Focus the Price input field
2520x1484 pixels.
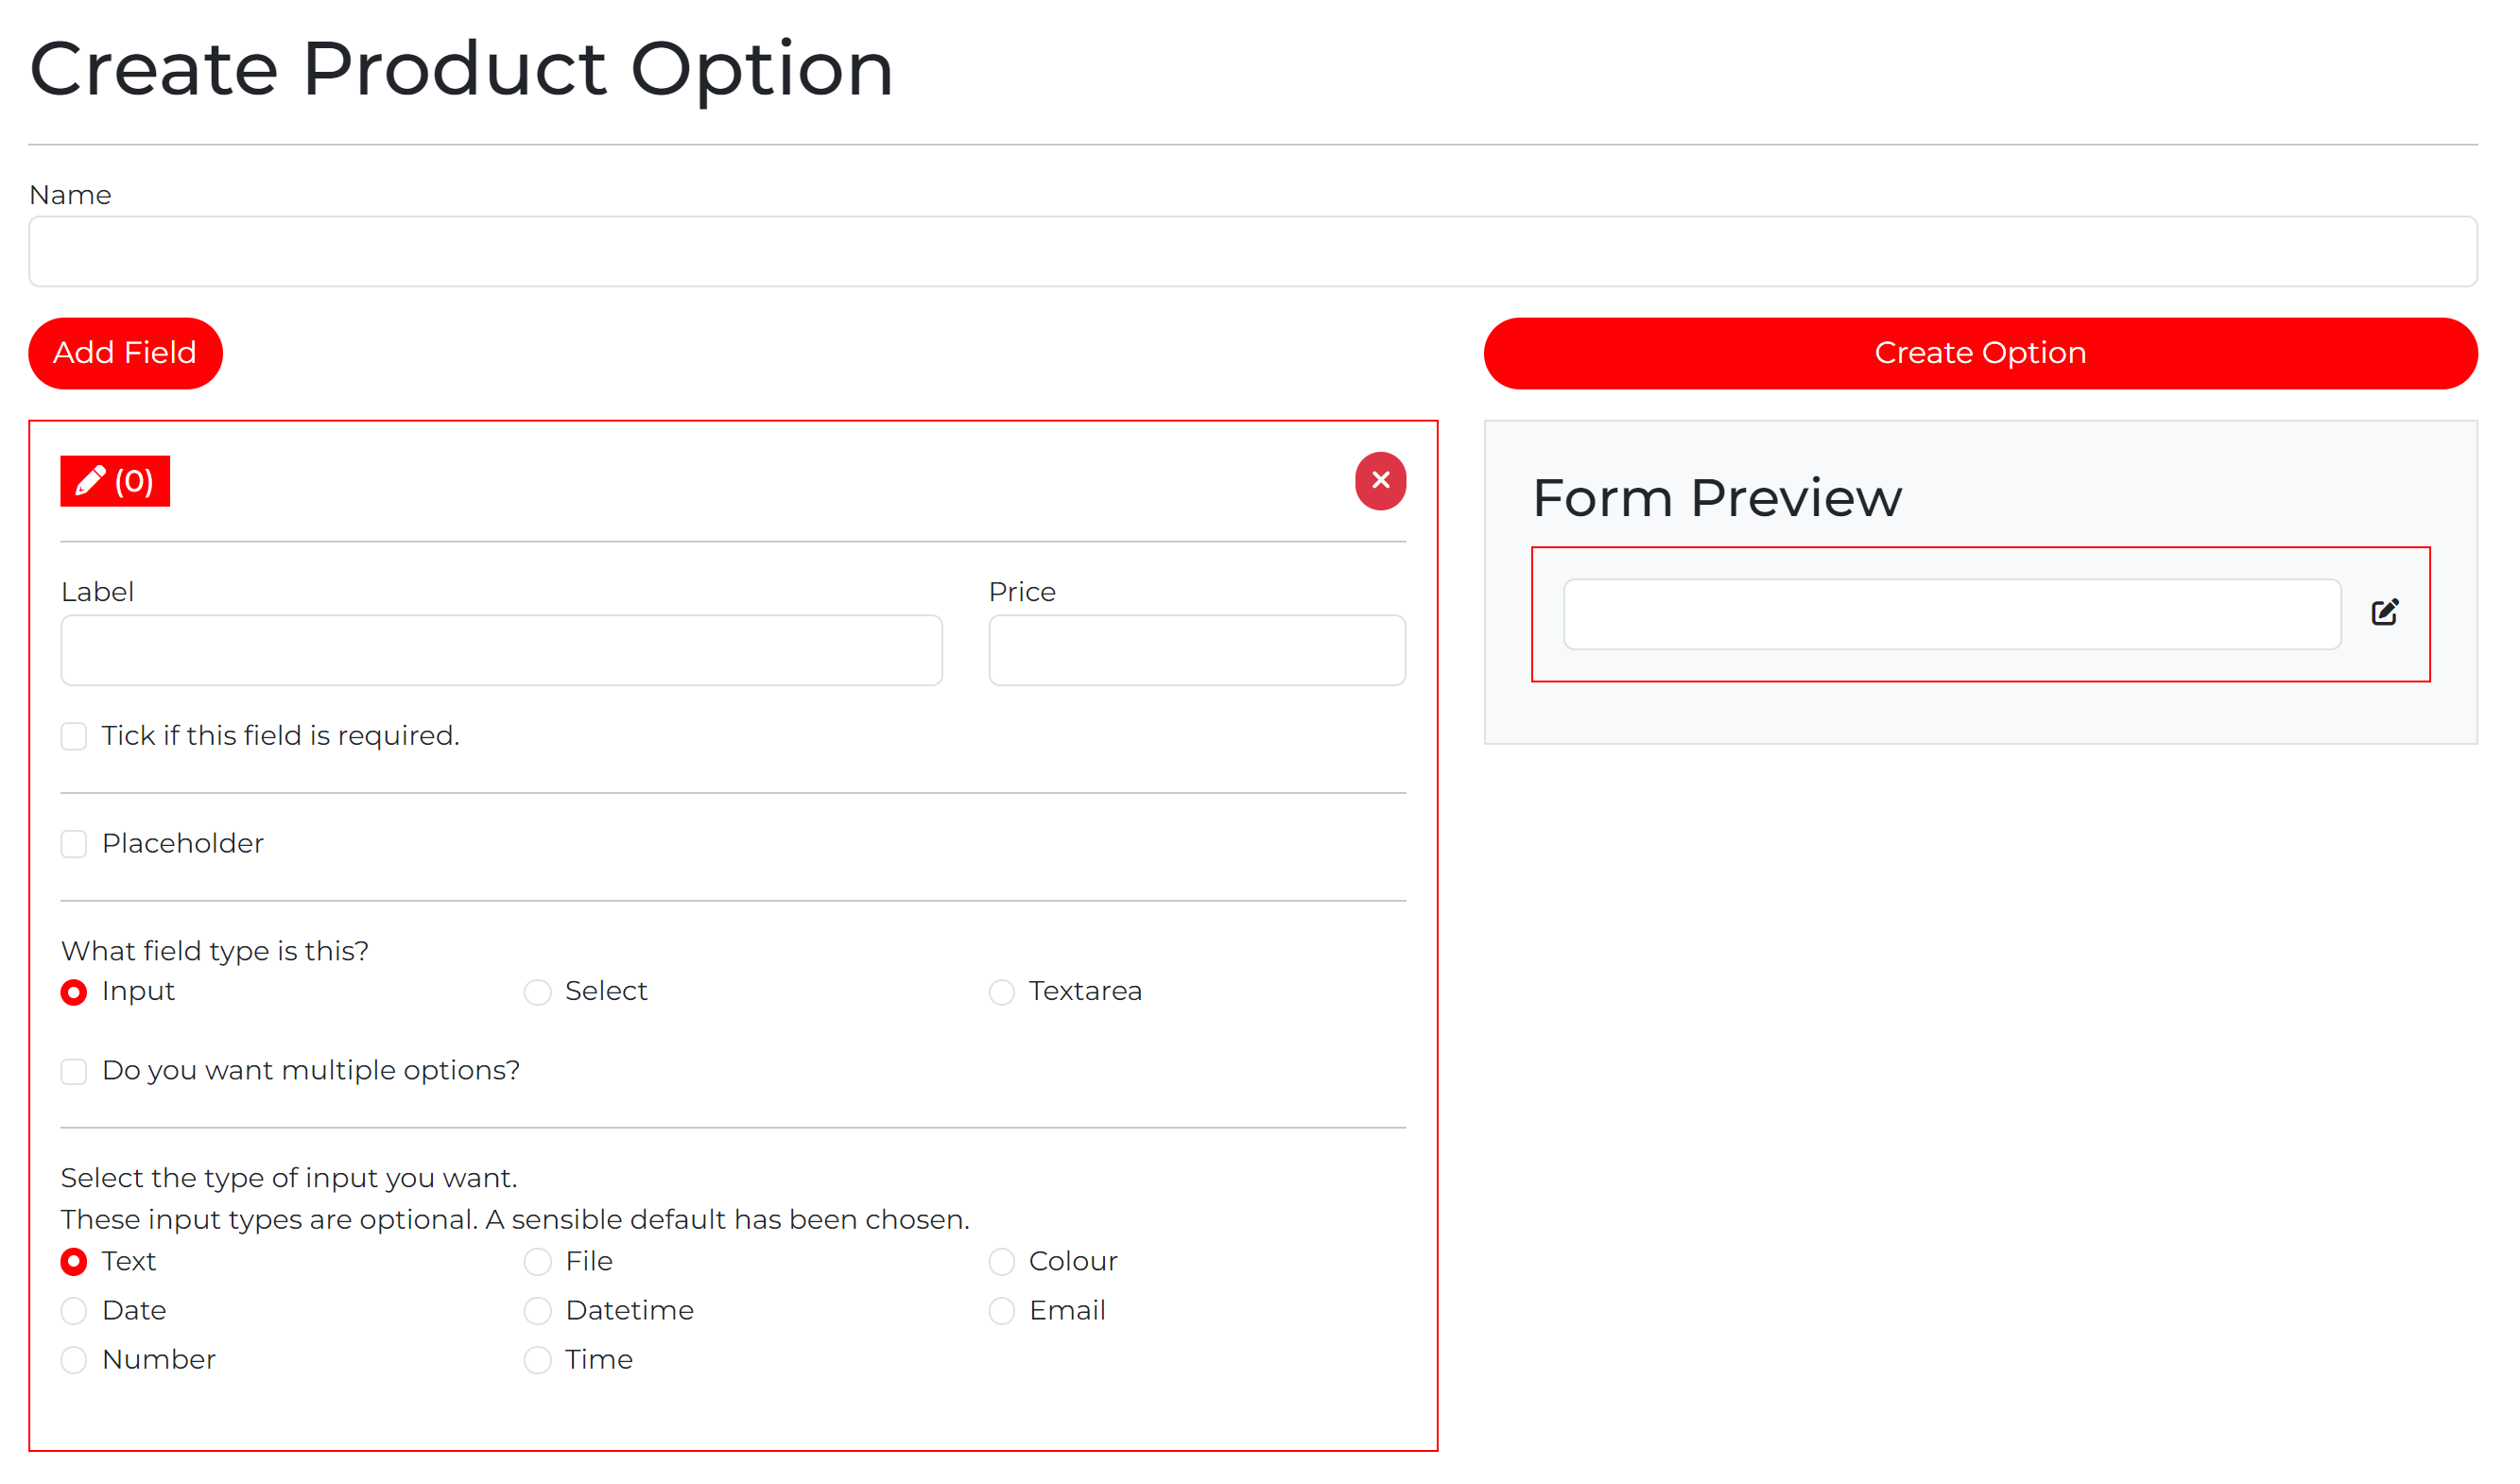(1197, 650)
